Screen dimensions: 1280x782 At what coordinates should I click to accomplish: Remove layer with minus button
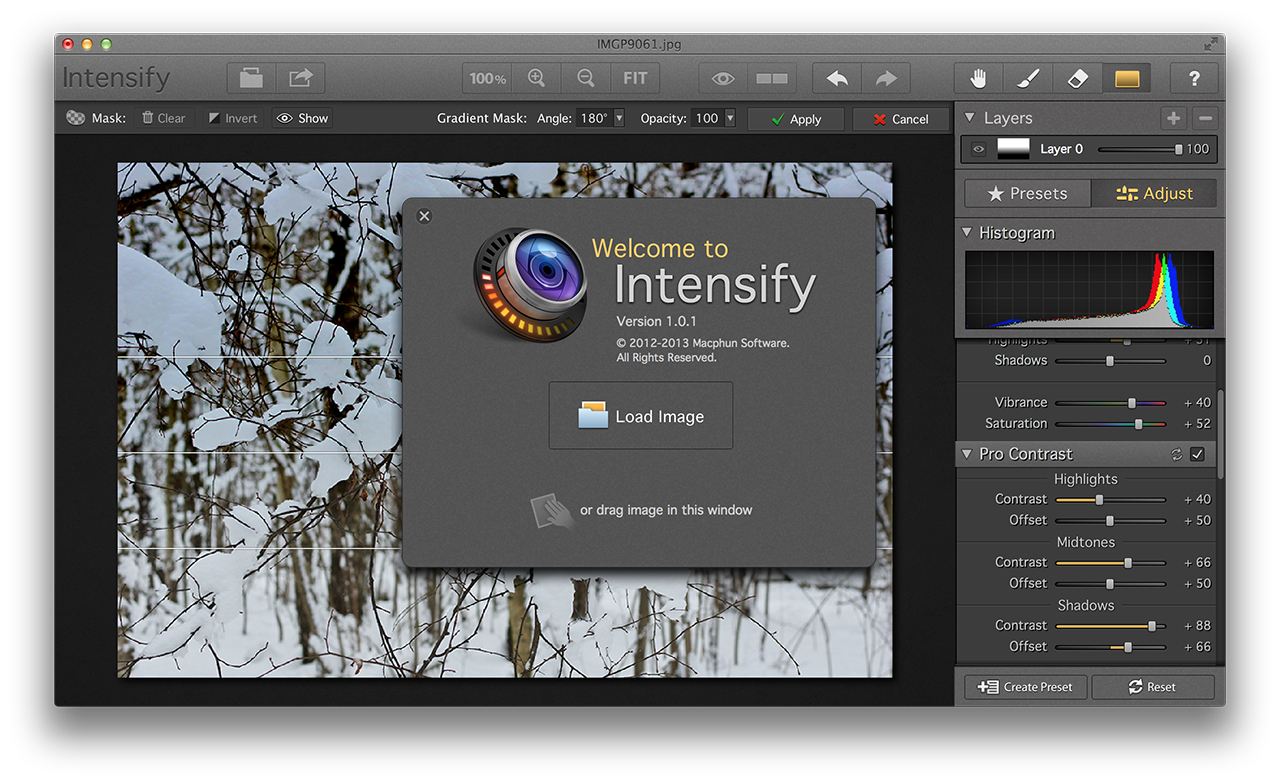pyautogui.click(x=1205, y=118)
